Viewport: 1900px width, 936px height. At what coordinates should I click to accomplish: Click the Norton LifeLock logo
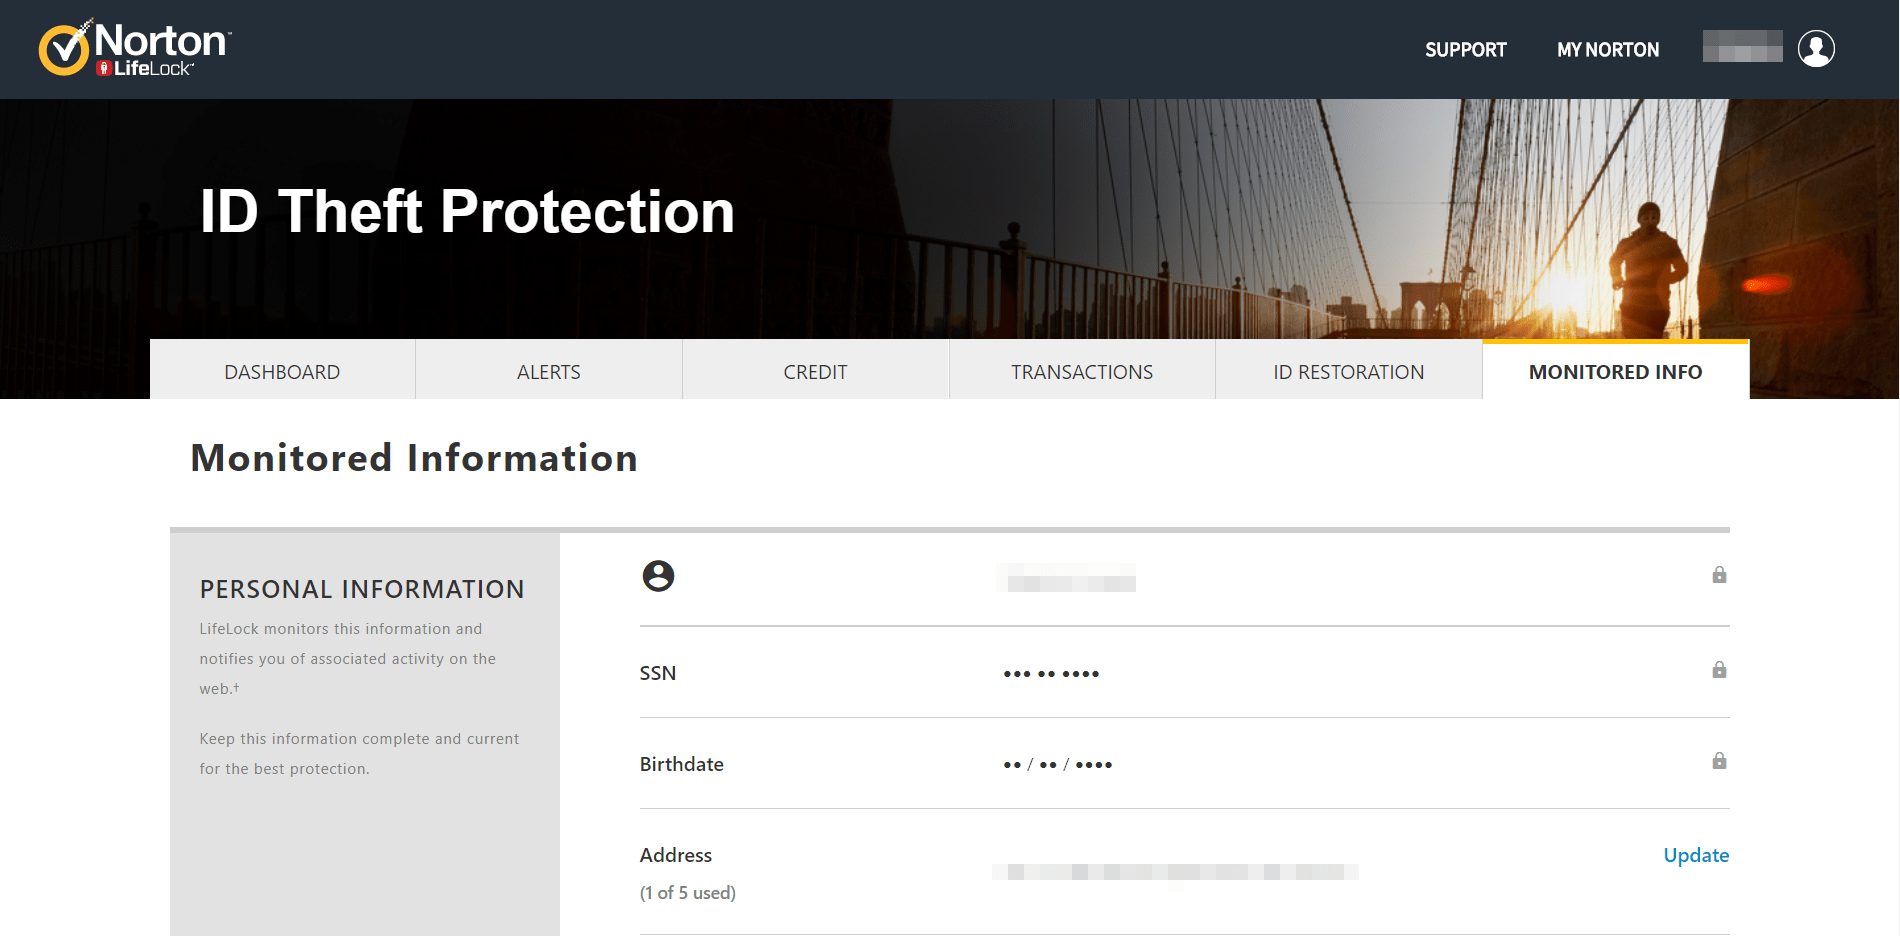pyautogui.click(x=135, y=48)
